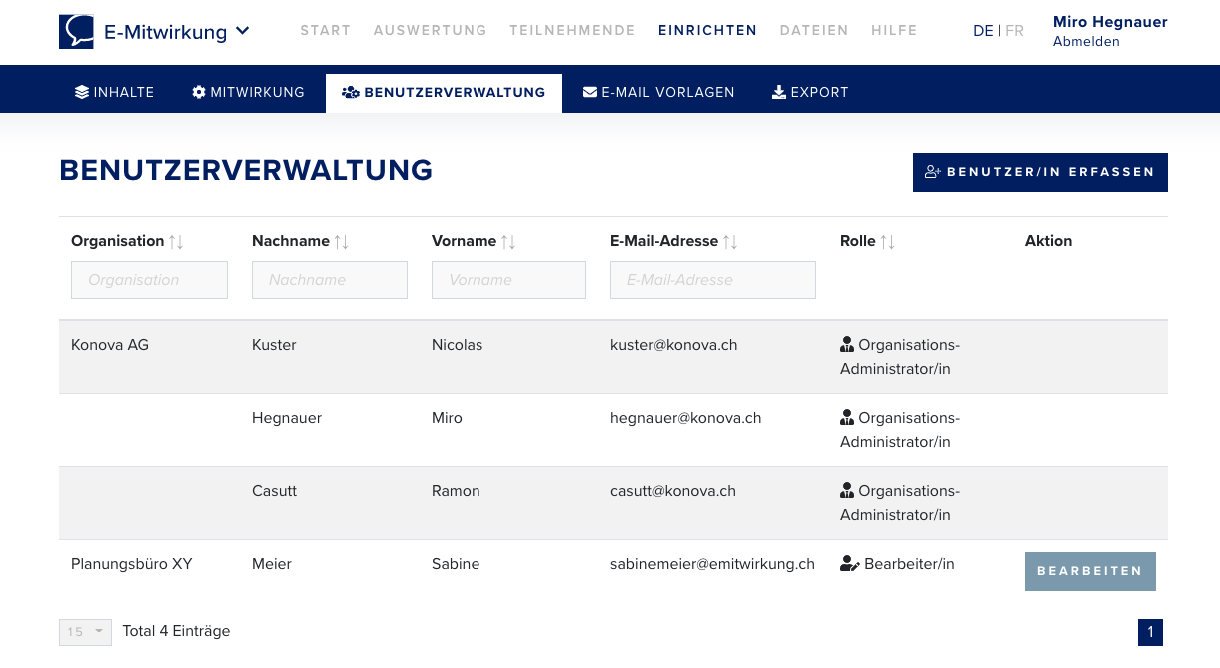1220x668 pixels.
Task: Focus the Organisation filter field
Action: pyautogui.click(x=149, y=280)
